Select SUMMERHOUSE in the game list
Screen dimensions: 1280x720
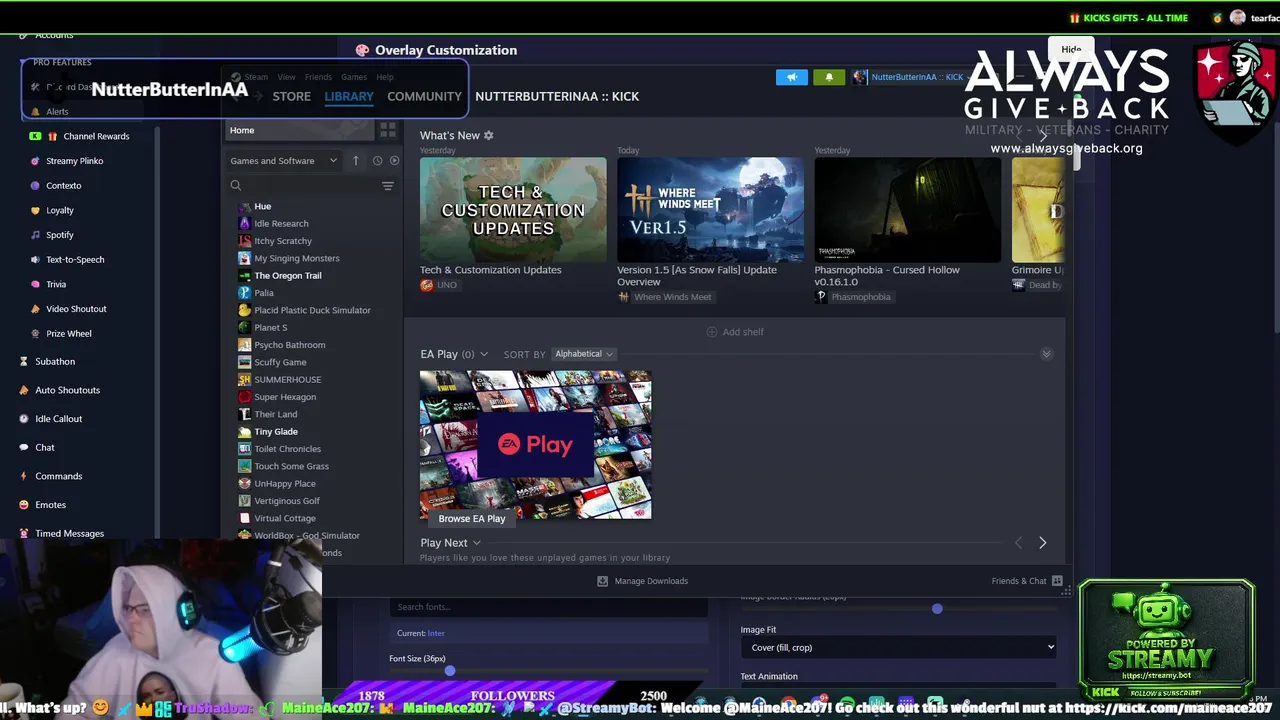(287, 380)
